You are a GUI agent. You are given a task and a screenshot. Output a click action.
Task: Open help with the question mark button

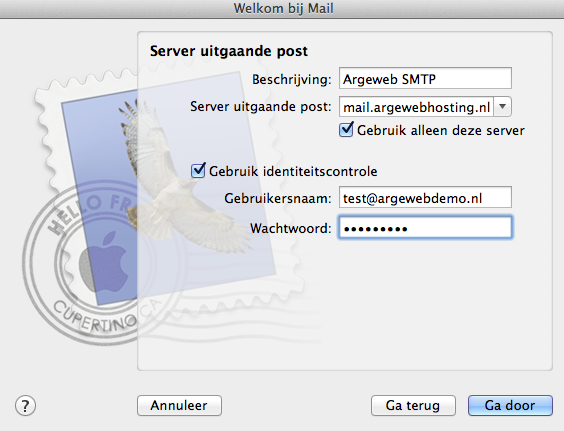click(x=25, y=406)
